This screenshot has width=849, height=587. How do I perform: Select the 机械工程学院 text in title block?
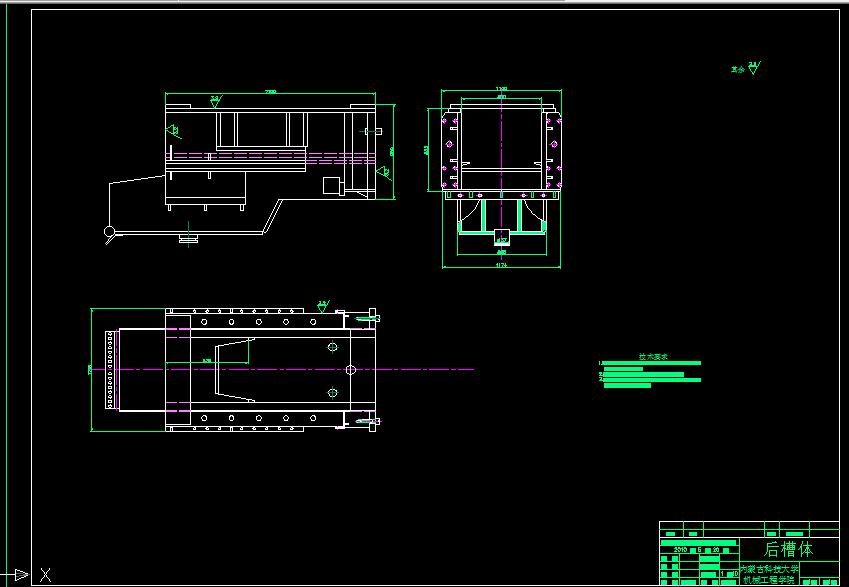click(x=768, y=580)
